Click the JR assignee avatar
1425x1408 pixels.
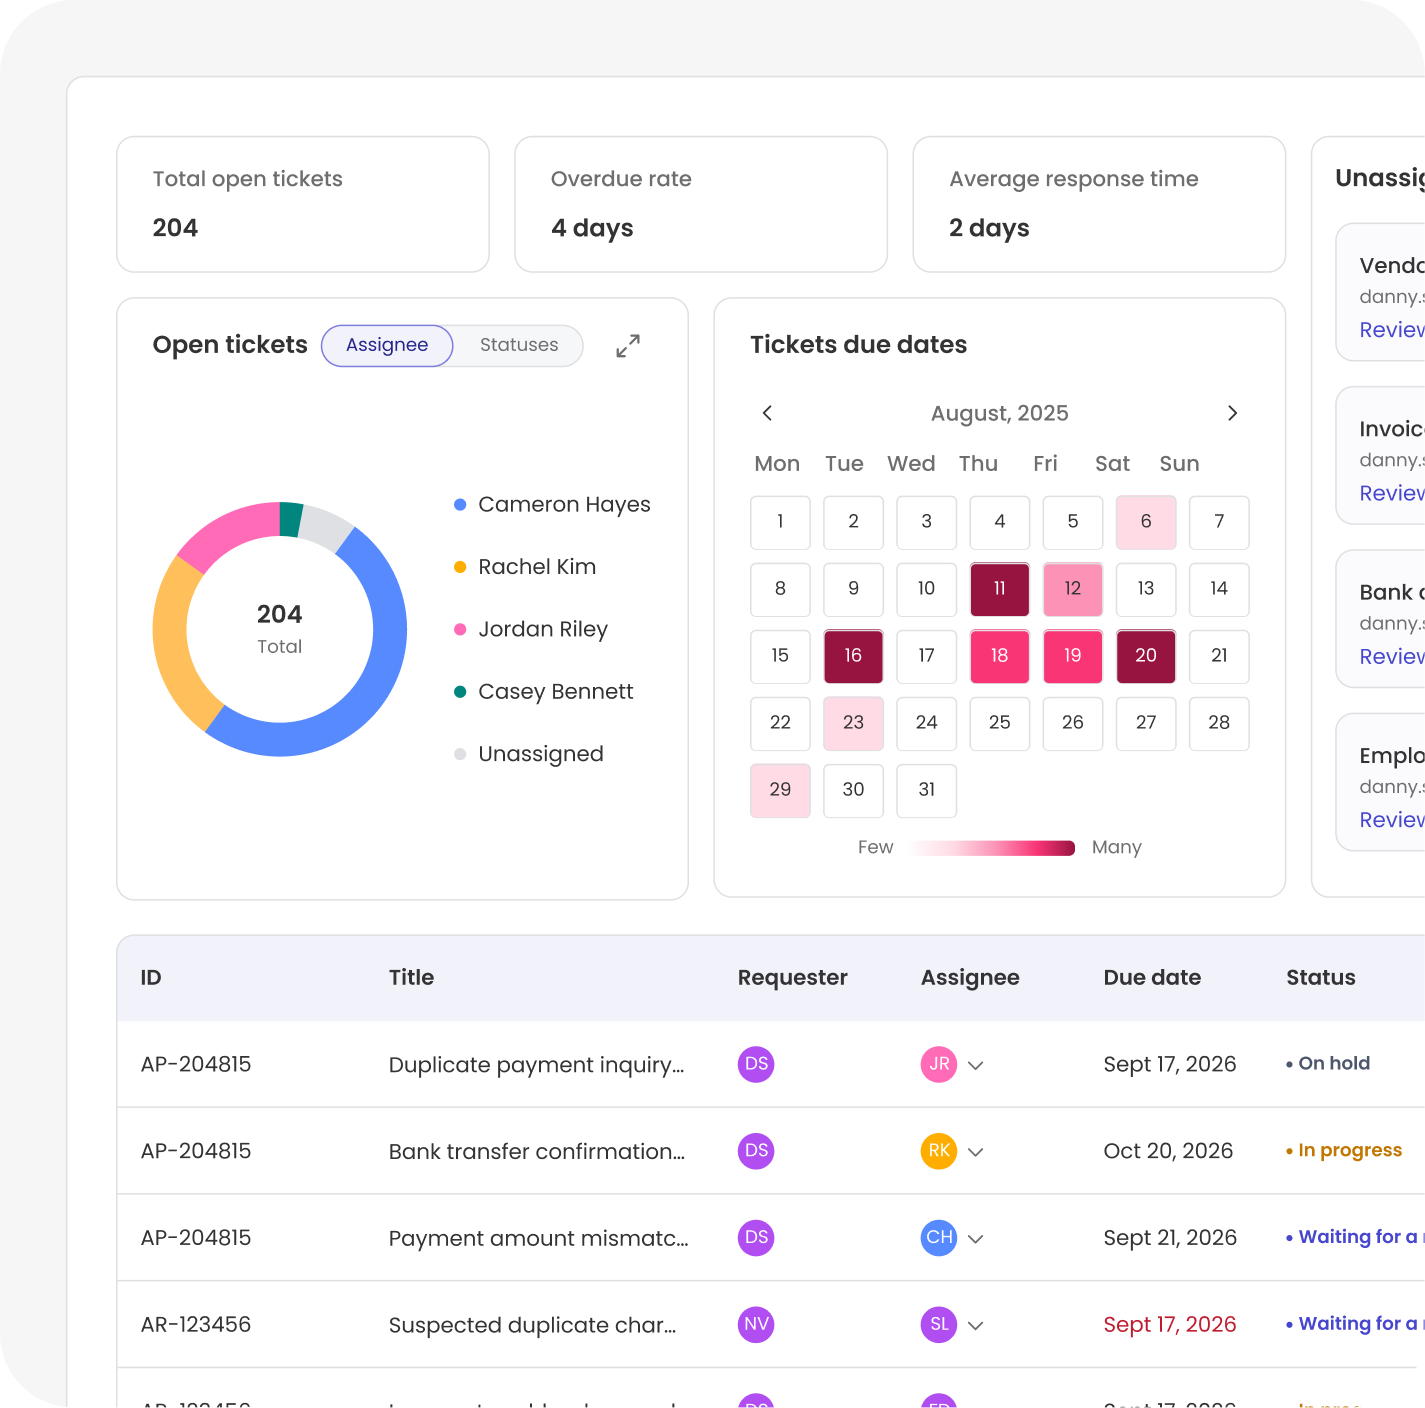click(939, 1064)
